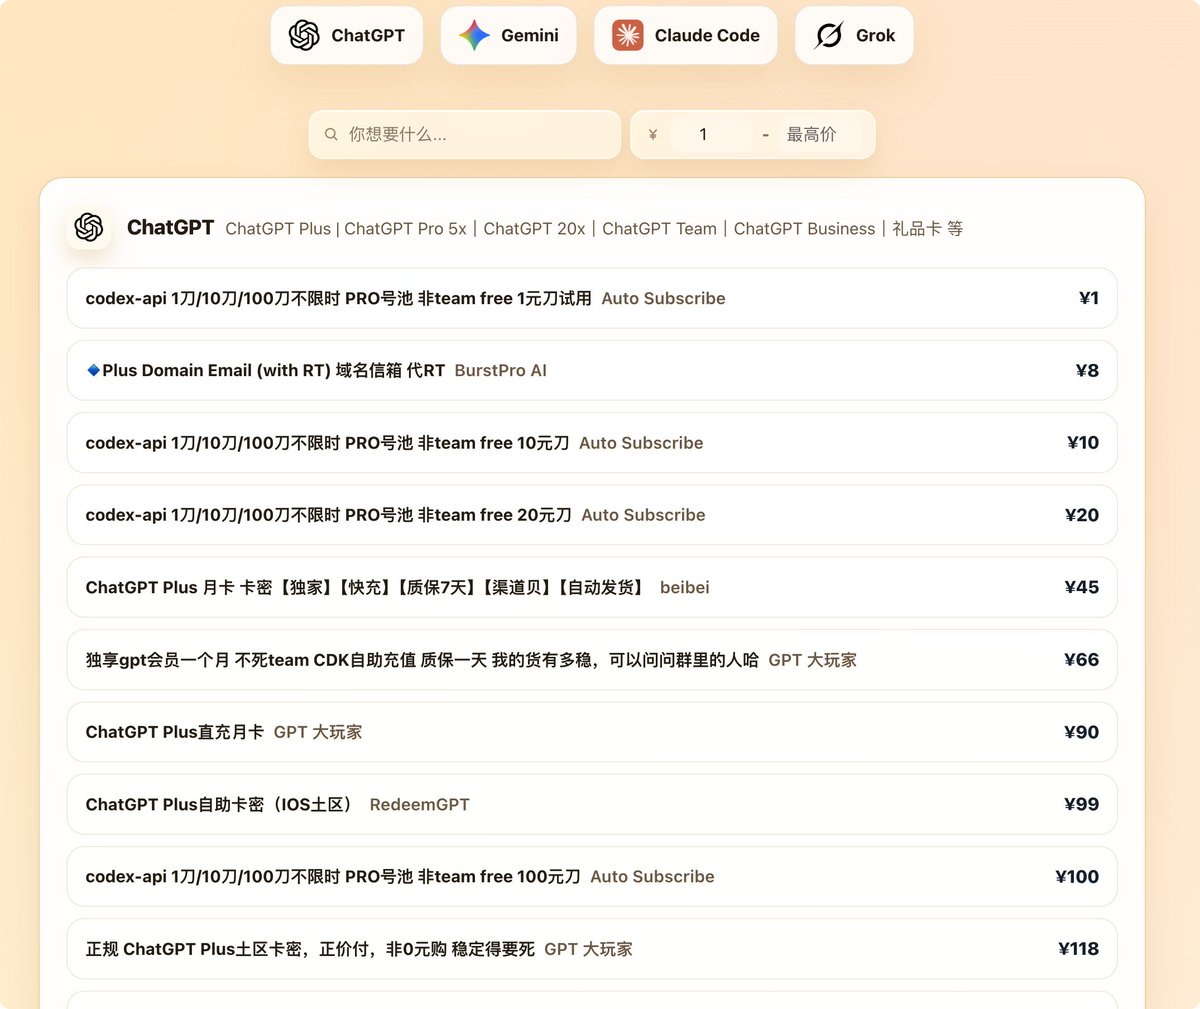This screenshot has width=1200, height=1009.
Task: Click GPT 大玩家 on the ¥118 row
Action: (589, 949)
